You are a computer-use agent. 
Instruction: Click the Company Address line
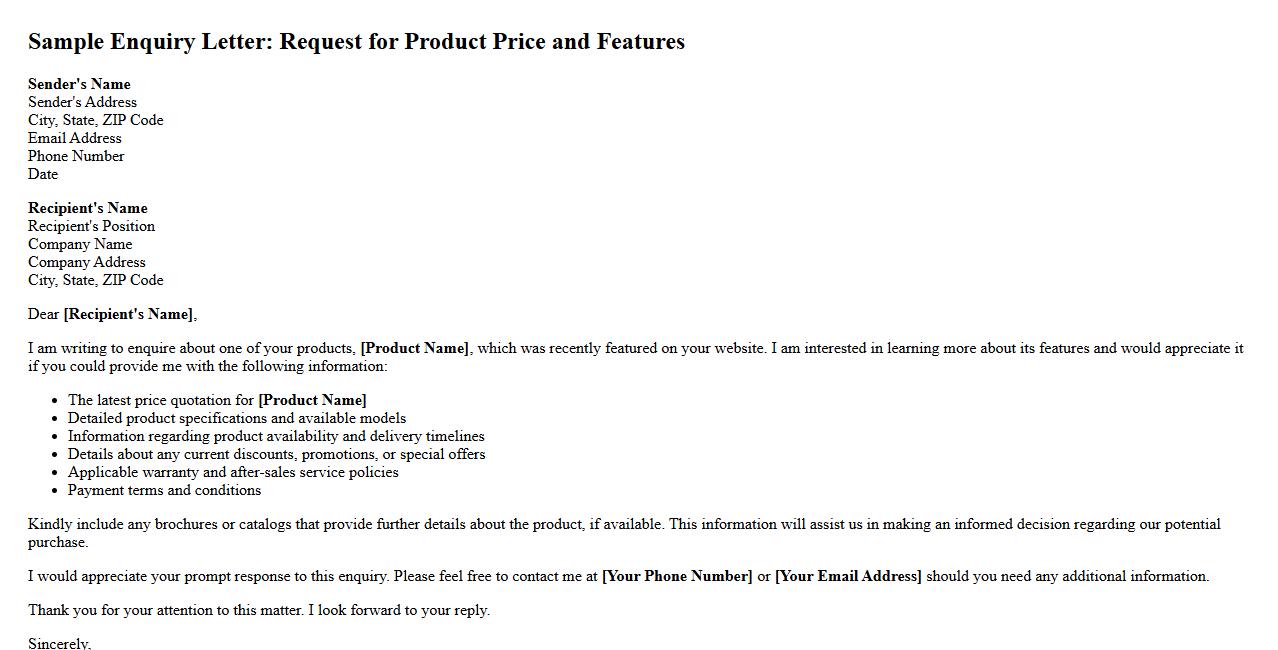(x=86, y=262)
